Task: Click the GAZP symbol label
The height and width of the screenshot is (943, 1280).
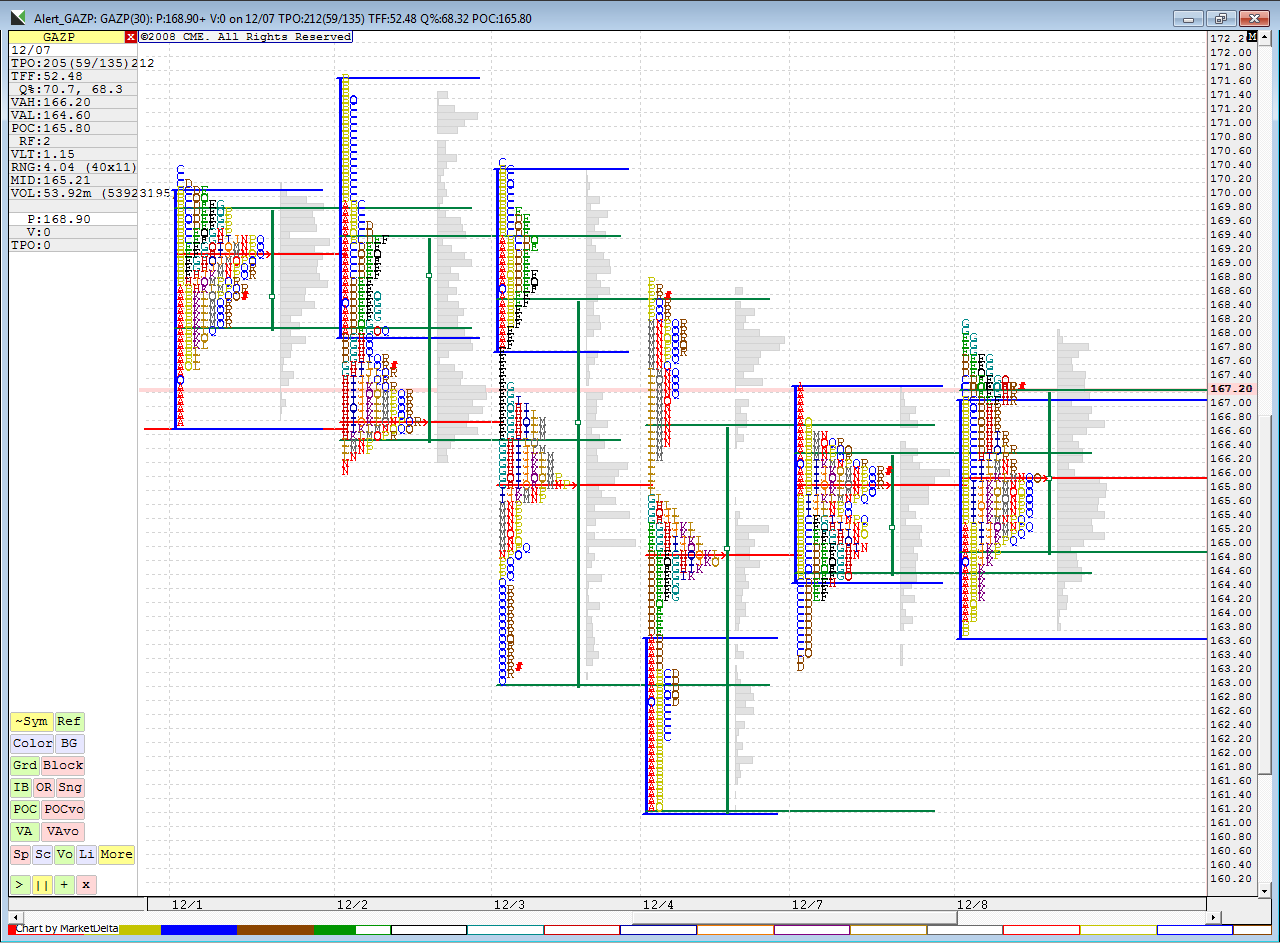Action: click(x=66, y=37)
